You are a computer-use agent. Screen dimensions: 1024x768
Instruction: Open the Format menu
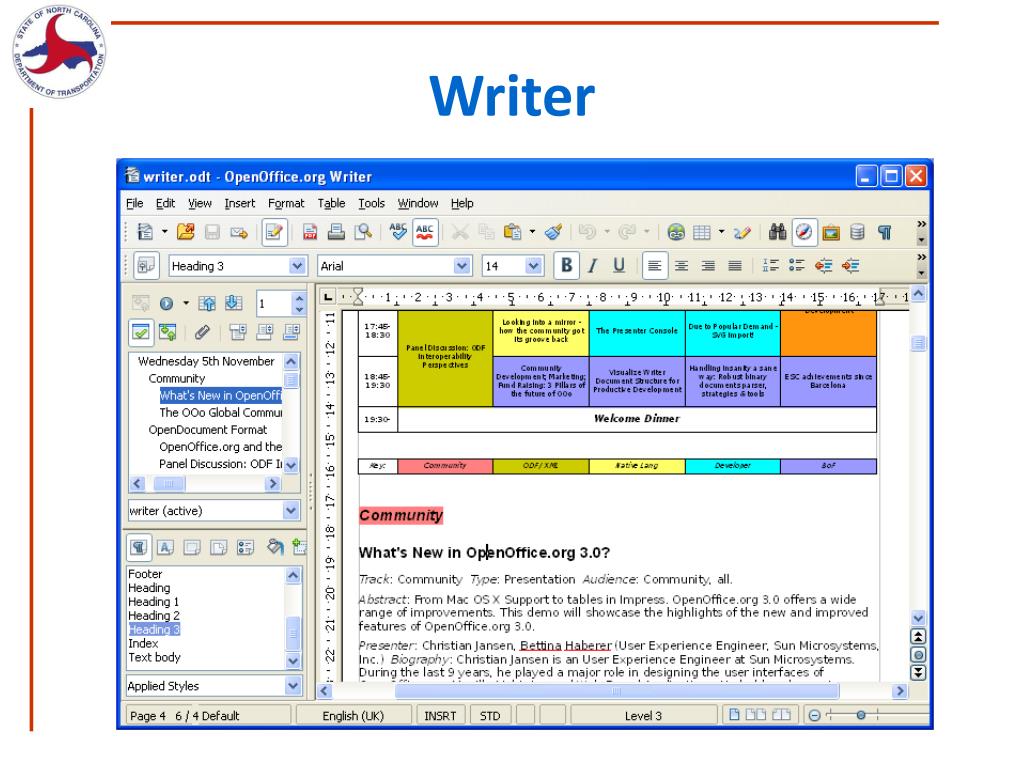pos(286,203)
